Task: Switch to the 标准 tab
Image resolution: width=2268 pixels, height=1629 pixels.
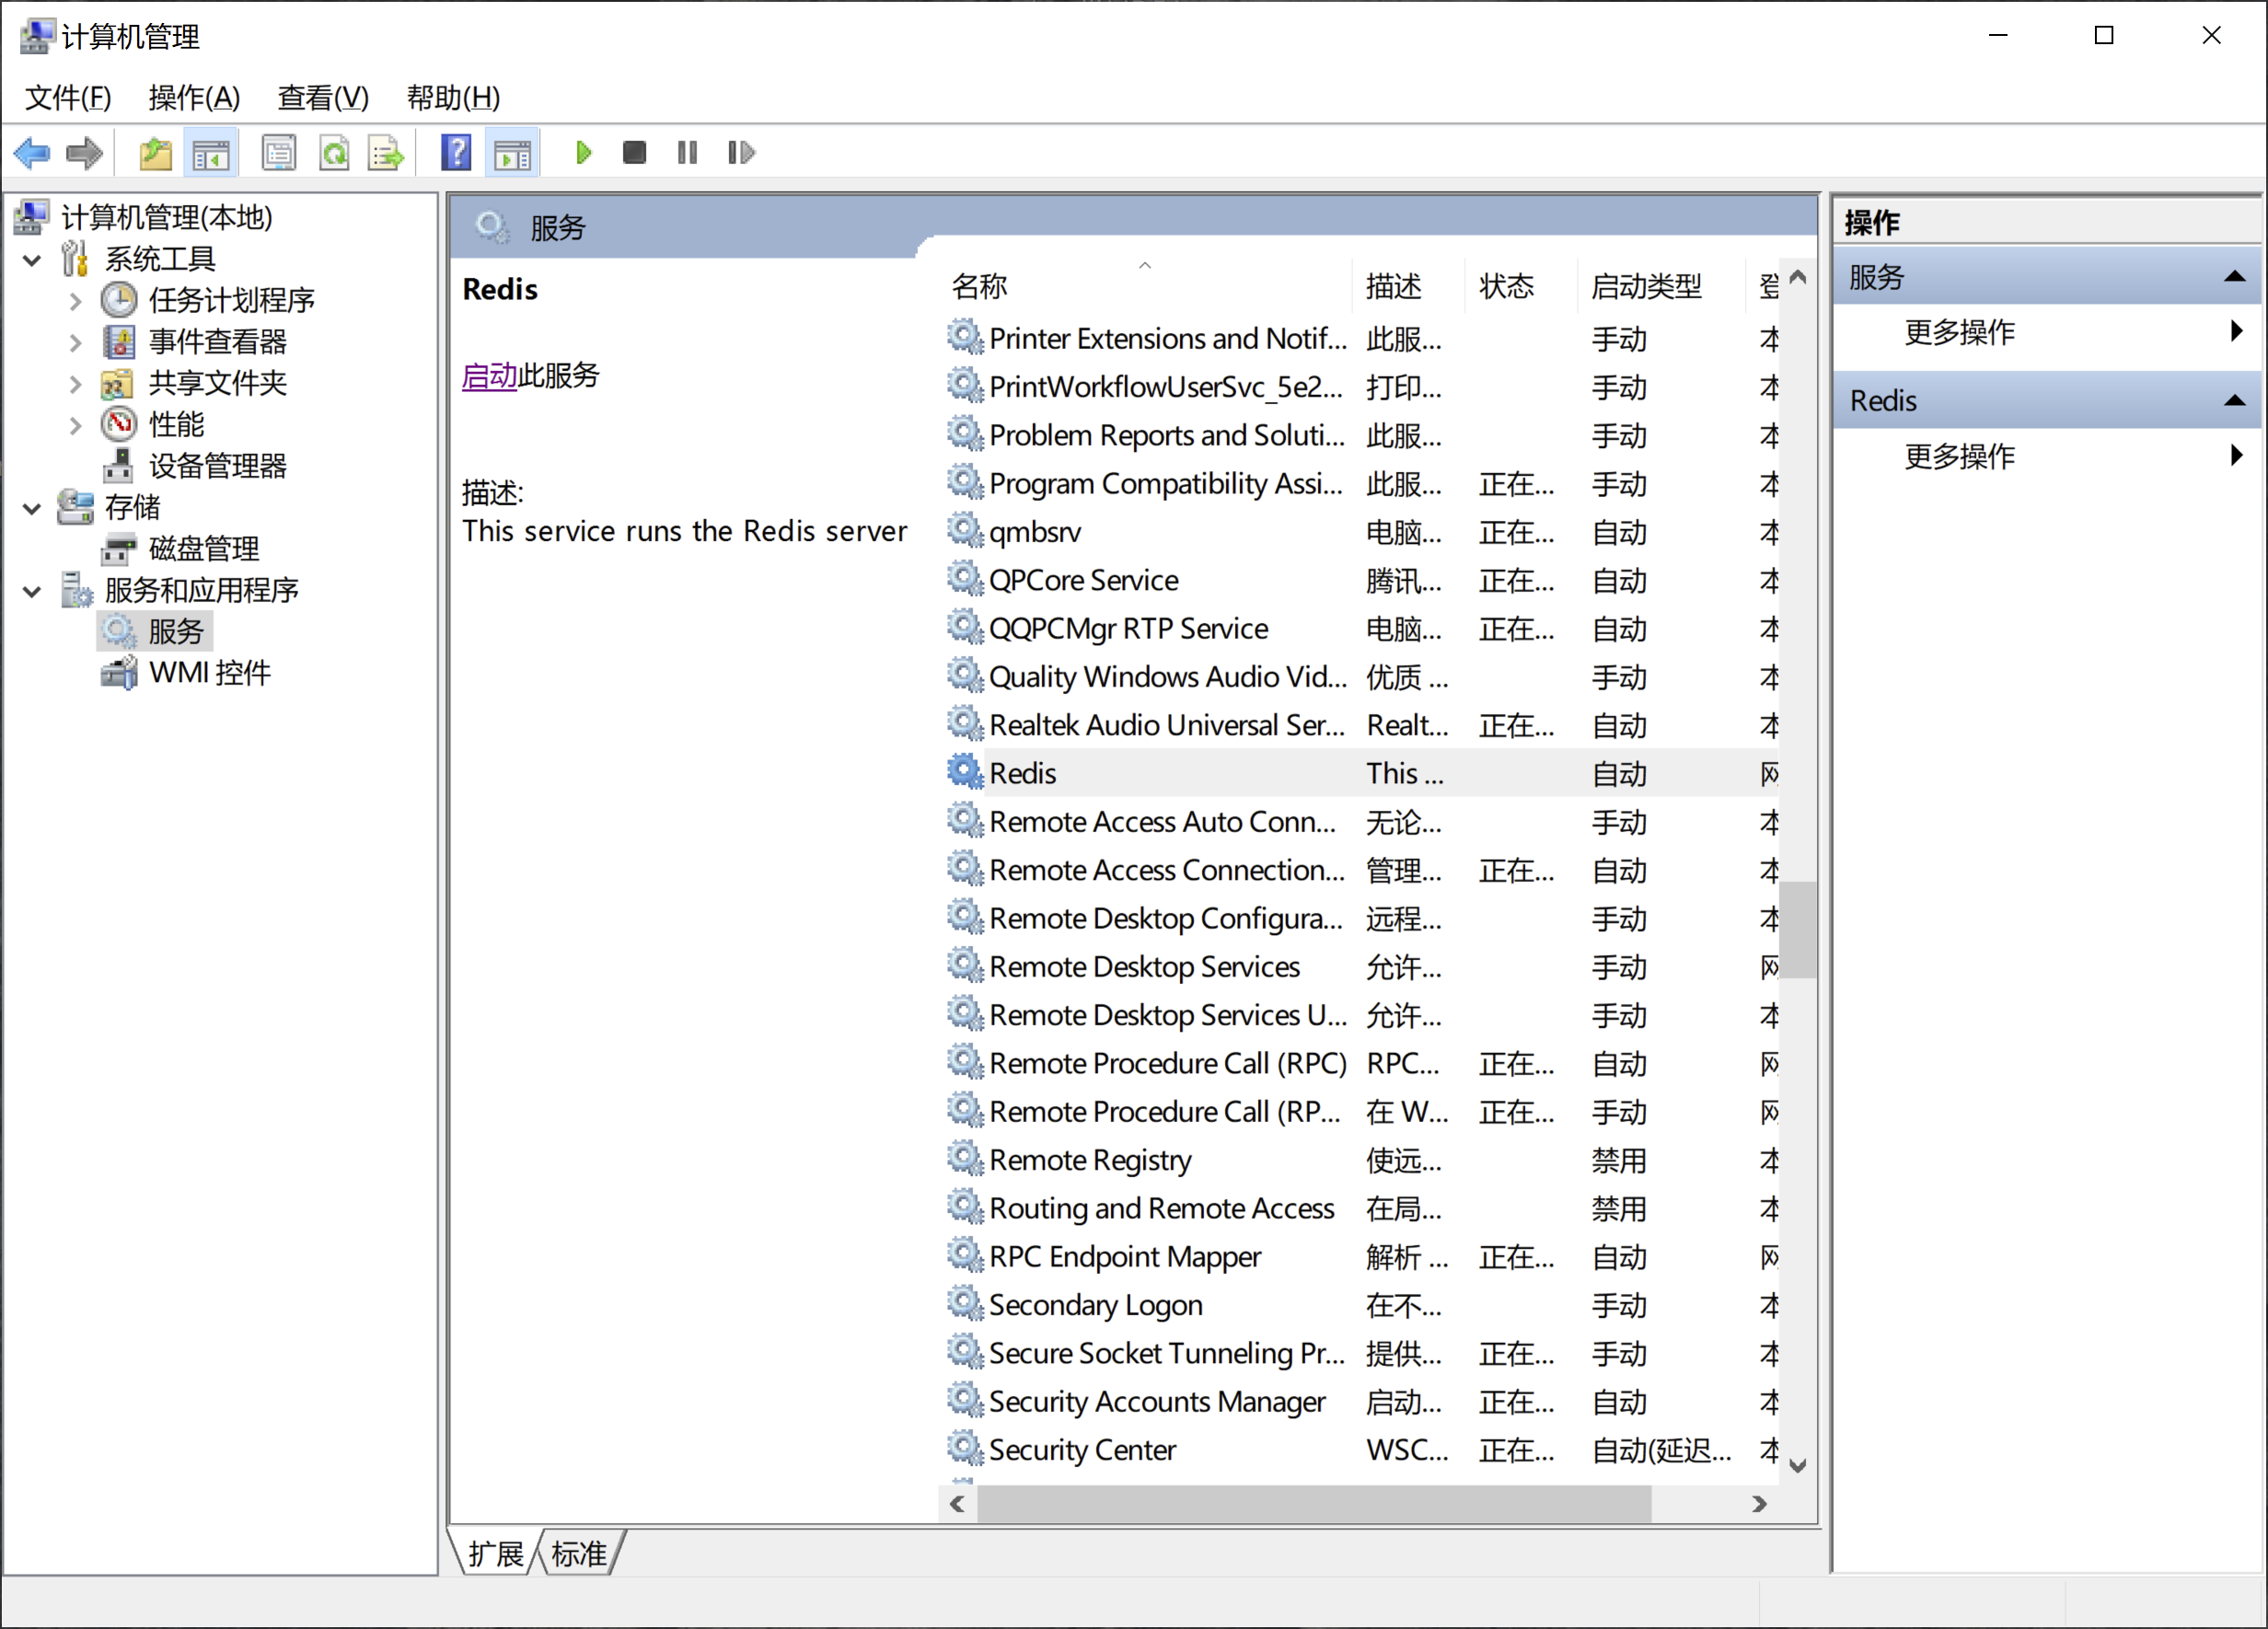Action: 580,1553
